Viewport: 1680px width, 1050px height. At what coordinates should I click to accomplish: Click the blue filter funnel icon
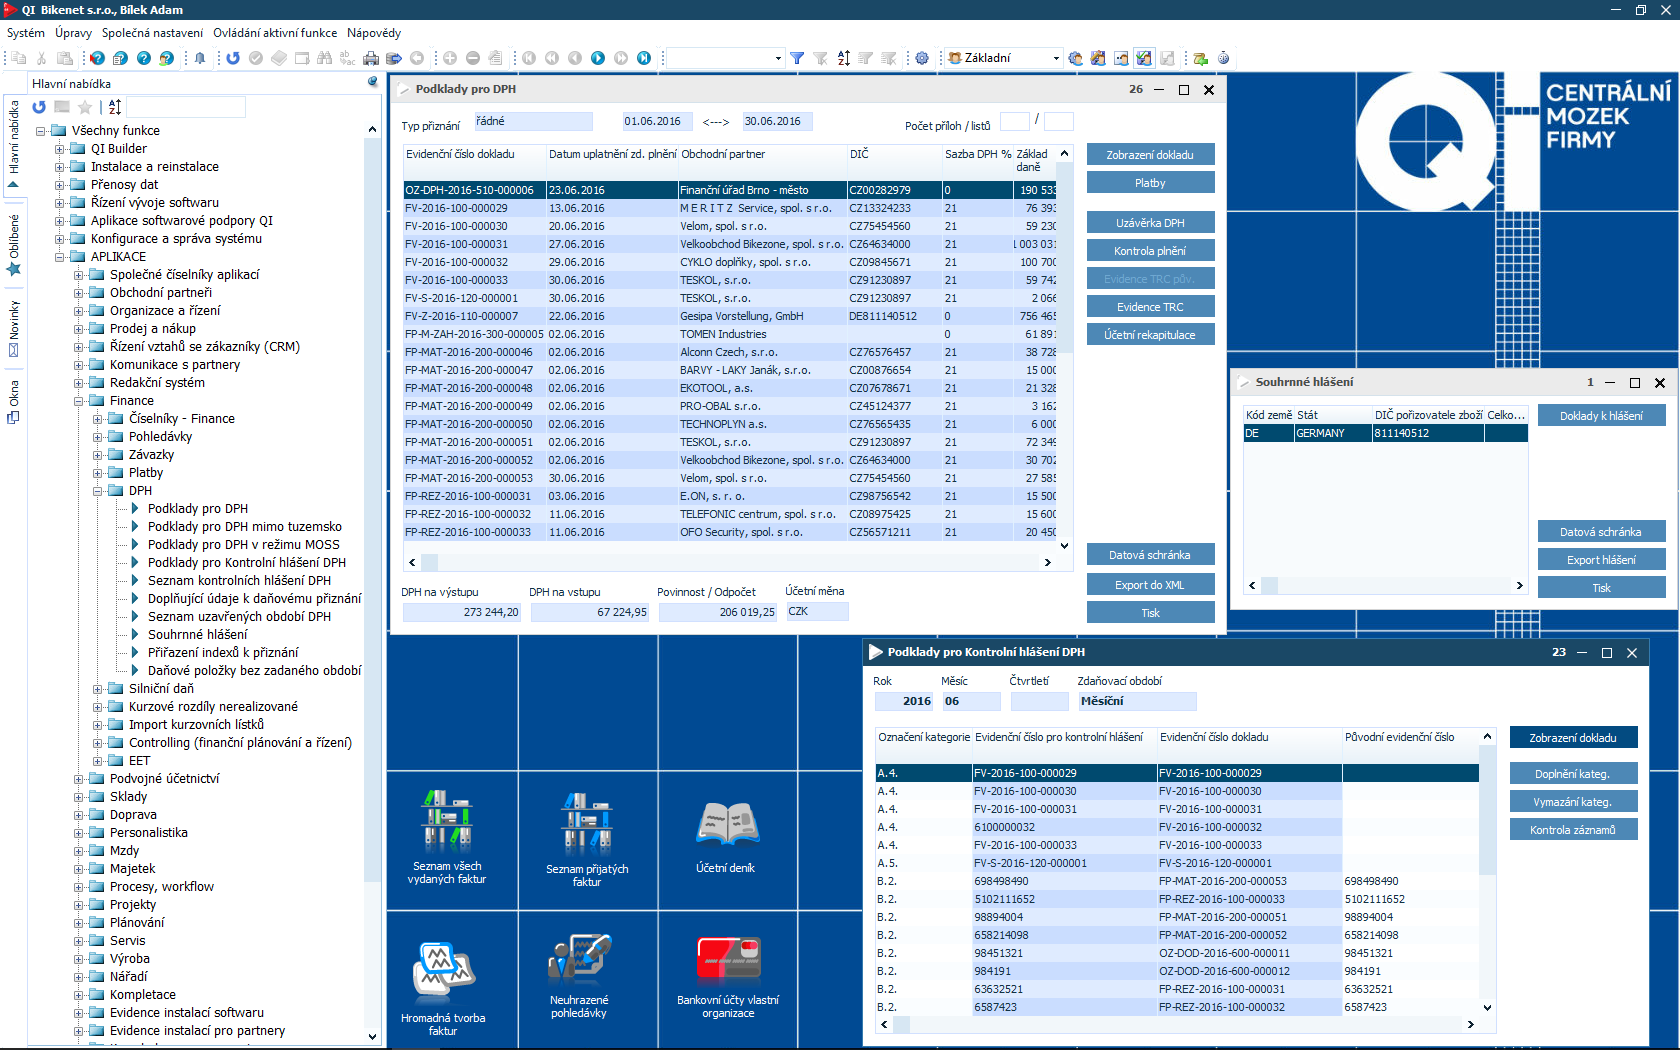[x=797, y=58]
